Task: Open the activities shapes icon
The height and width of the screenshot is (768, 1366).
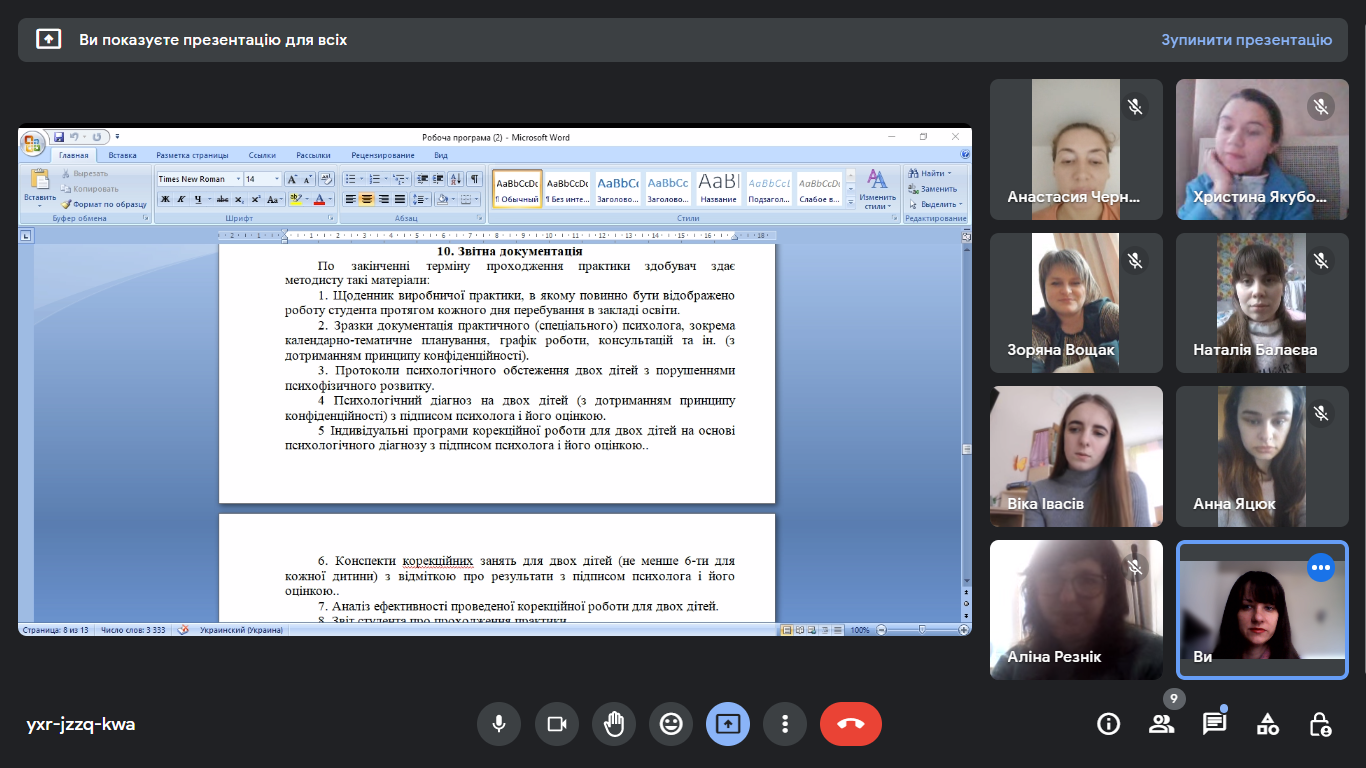Action: [x=1267, y=724]
